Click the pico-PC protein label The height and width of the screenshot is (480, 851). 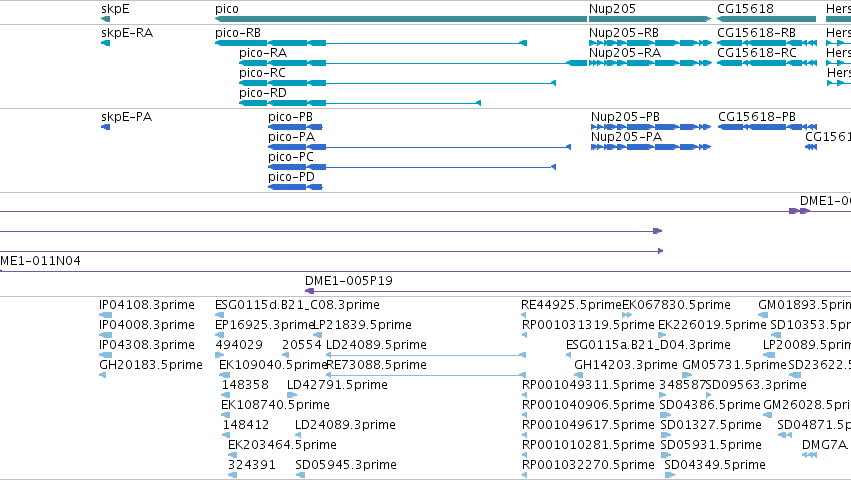click(291, 157)
